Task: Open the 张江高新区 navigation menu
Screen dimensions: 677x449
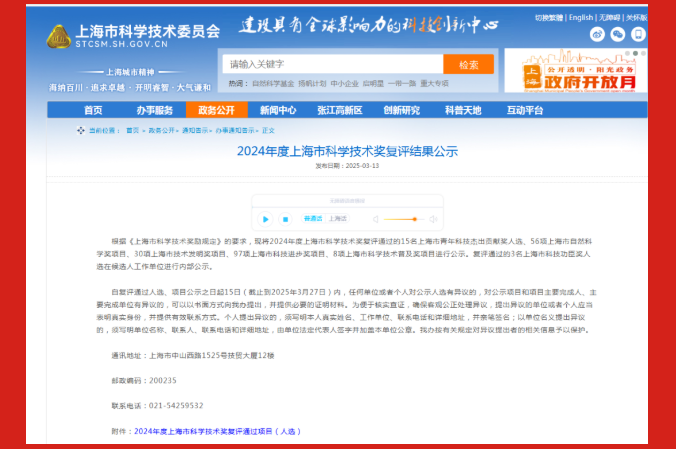Action: 339,110
